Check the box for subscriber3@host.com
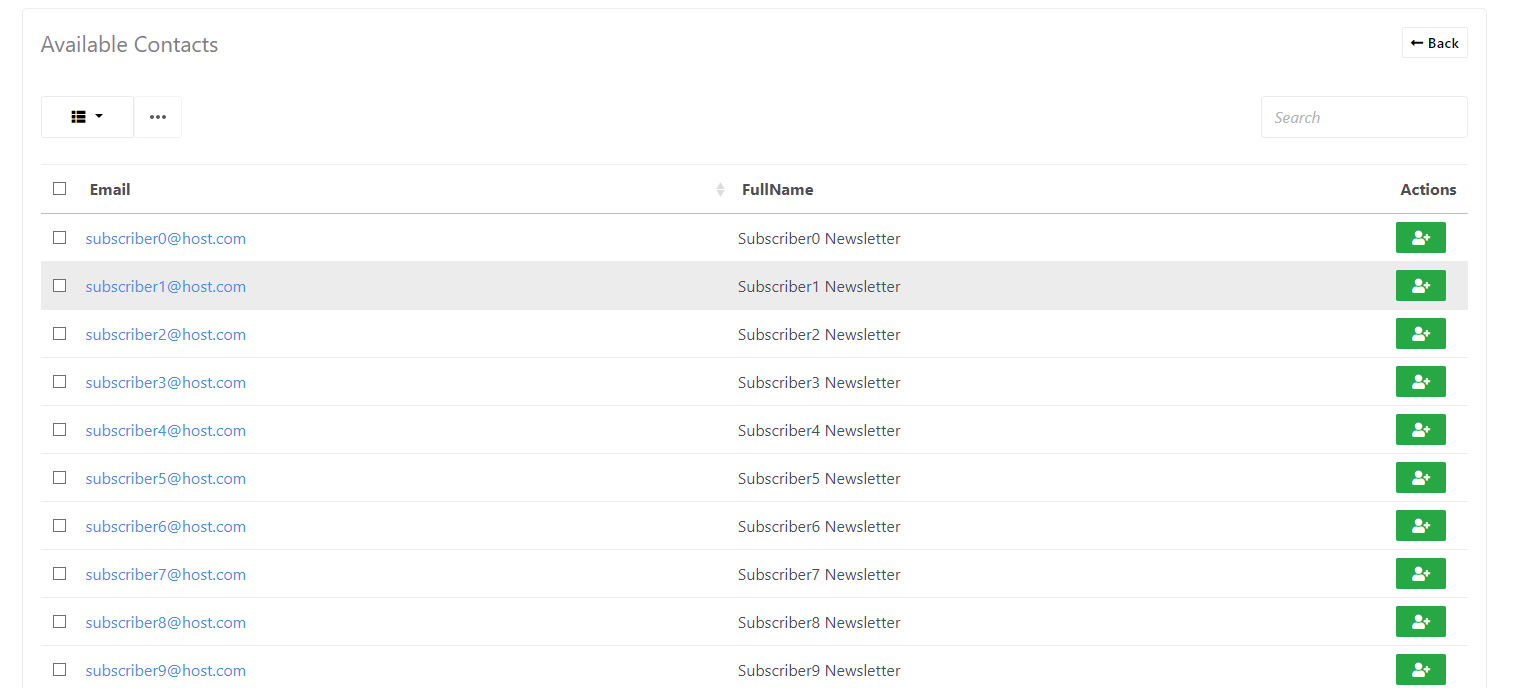Image resolution: width=1514 pixels, height=688 pixels. click(60, 382)
